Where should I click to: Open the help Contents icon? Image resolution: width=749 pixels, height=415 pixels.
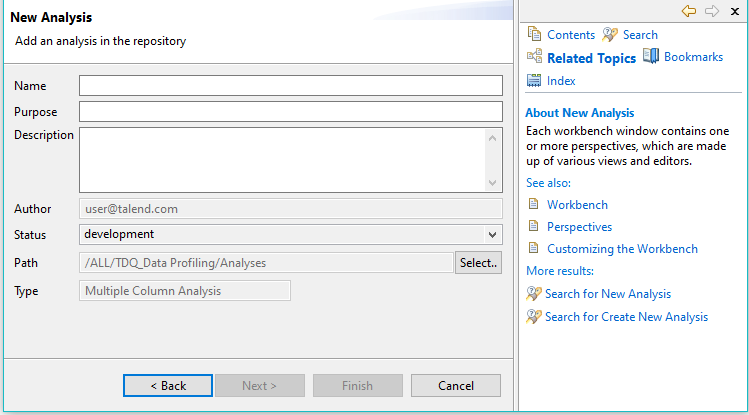pos(534,34)
